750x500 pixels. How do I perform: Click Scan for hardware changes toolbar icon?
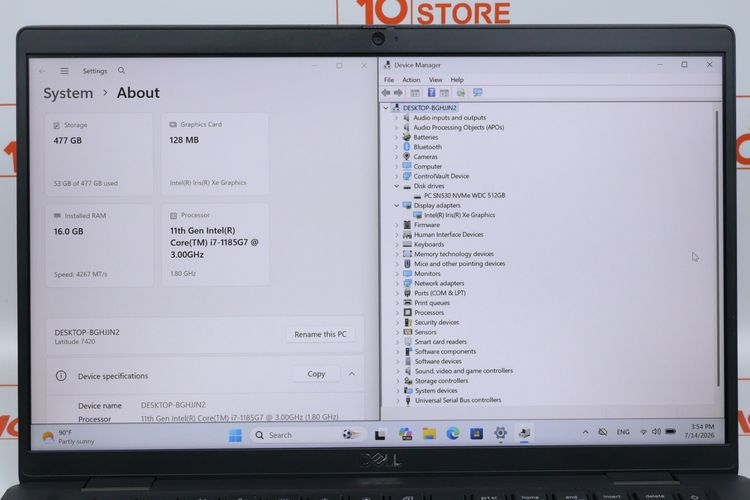[x=461, y=93]
